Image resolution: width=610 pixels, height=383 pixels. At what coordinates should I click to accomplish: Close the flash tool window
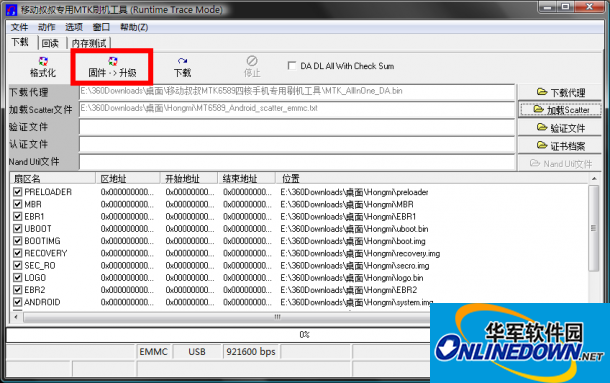click(589, 7)
